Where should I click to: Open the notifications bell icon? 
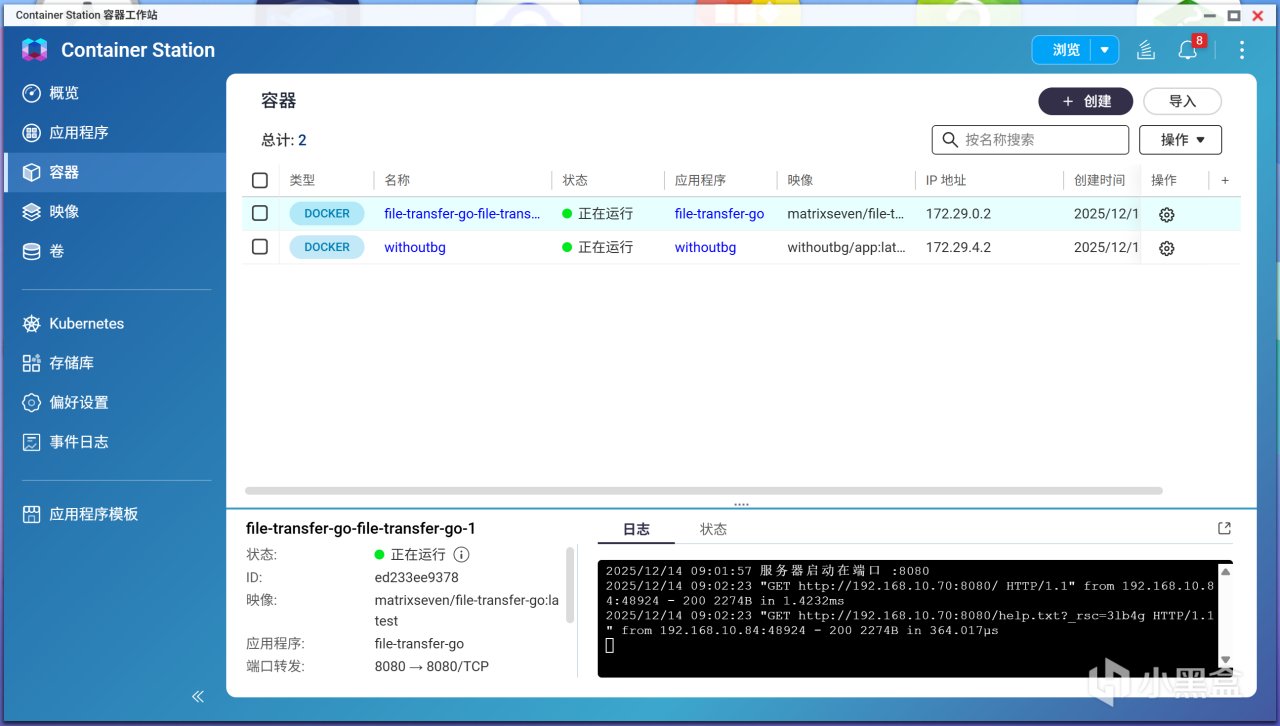pyautogui.click(x=1188, y=50)
